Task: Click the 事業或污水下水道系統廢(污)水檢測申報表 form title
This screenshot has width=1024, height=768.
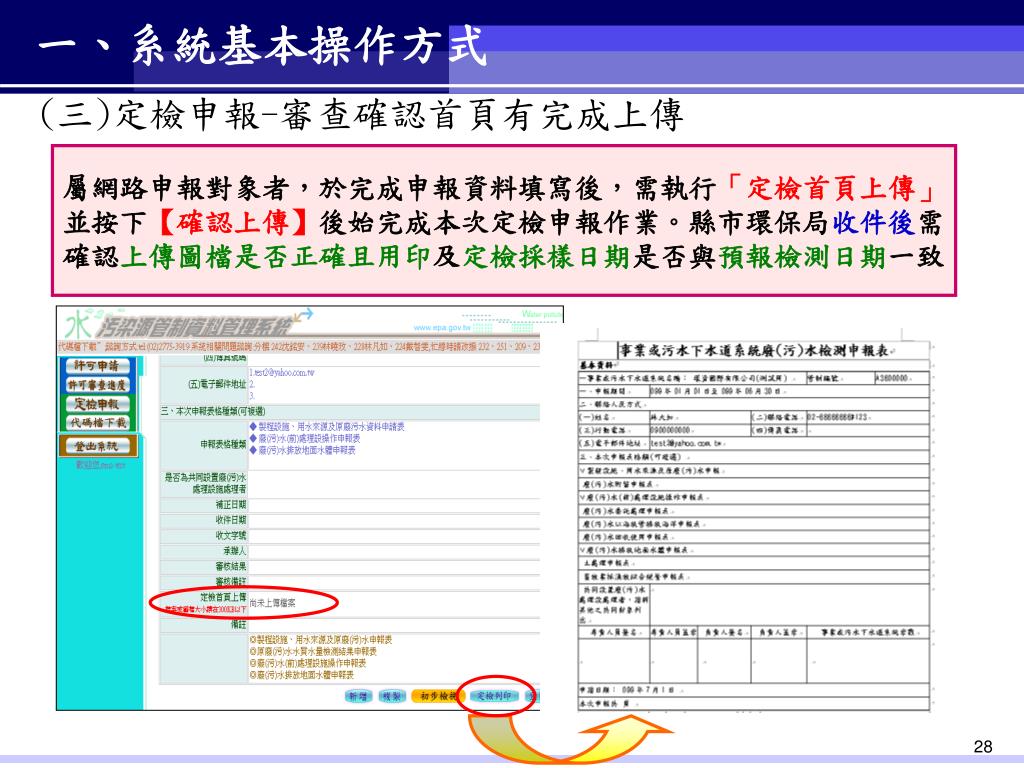Action: point(754,351)
